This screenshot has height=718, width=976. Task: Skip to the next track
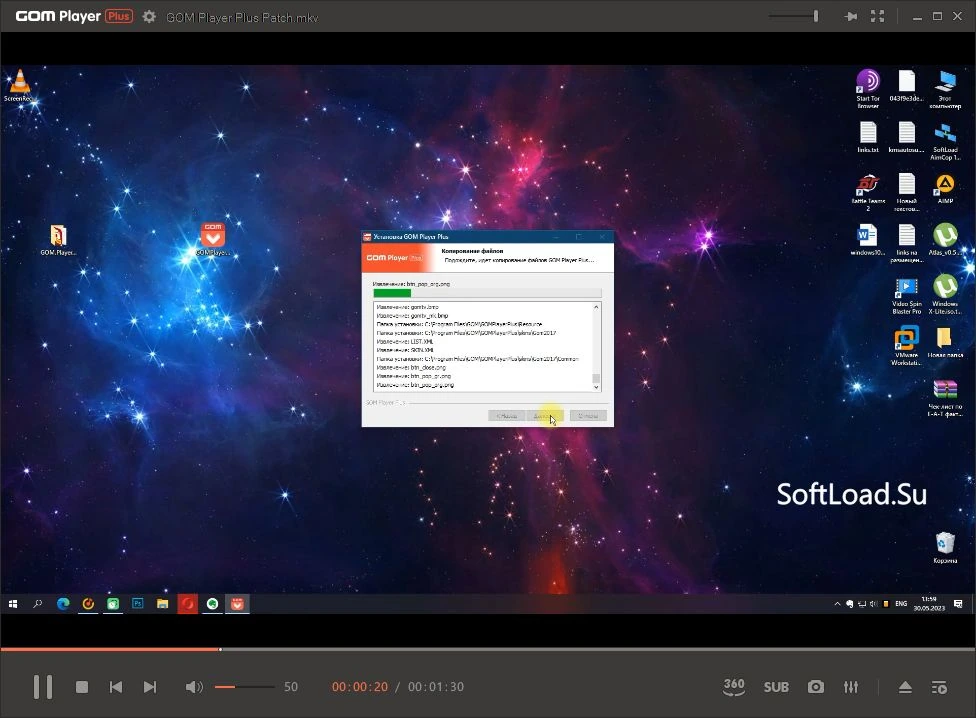(150, 687)
